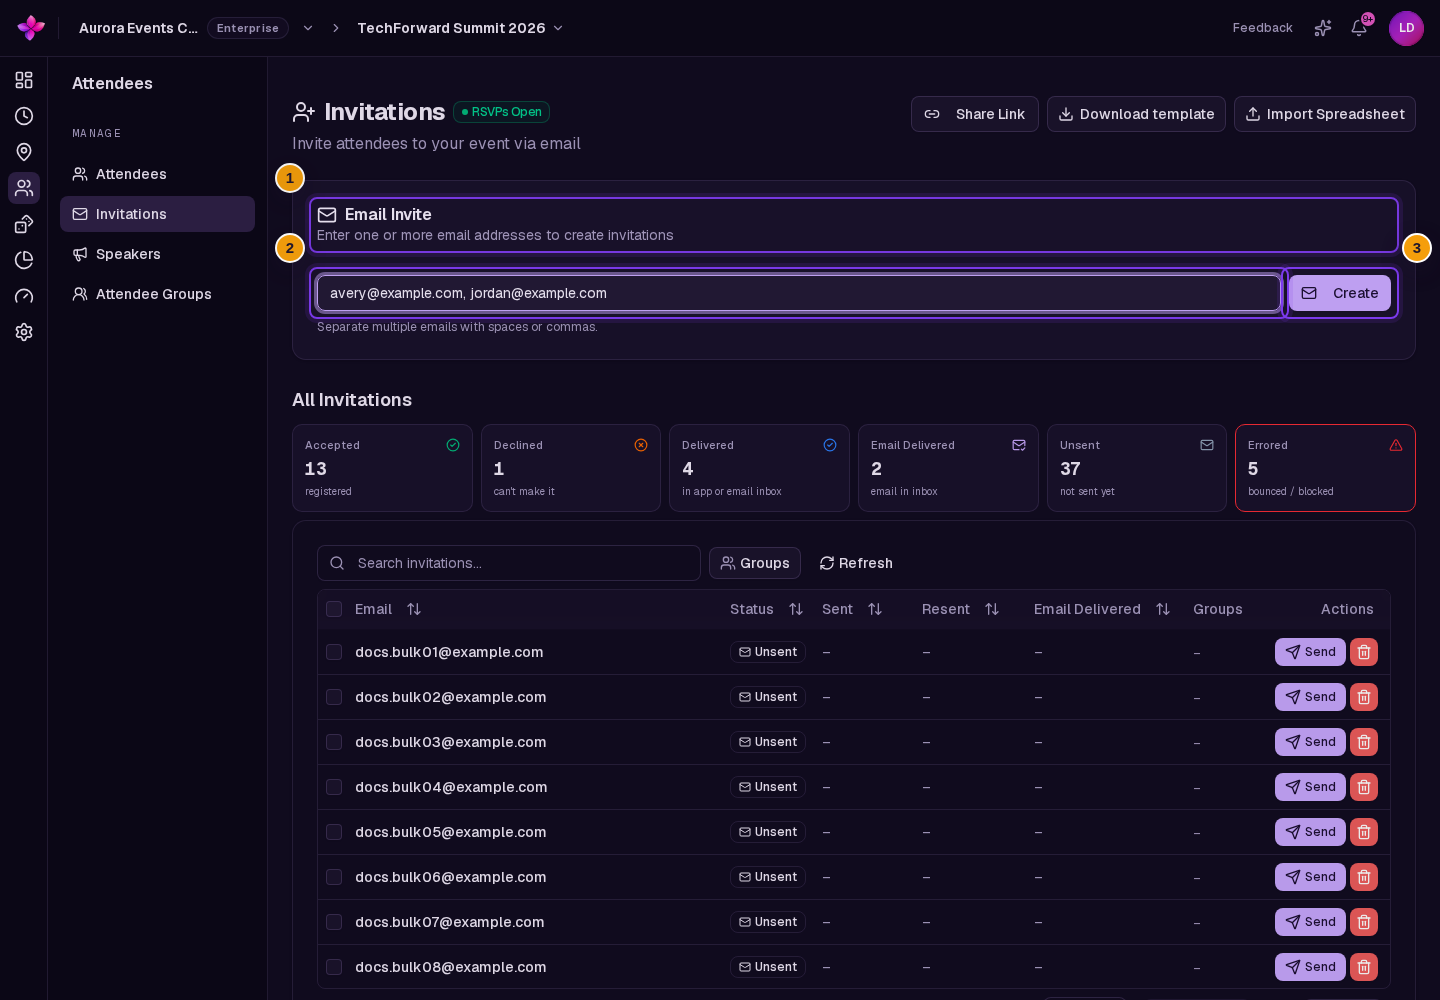Screen dimensions: 1440x1000
Task: Open the dashboard grid icon in the left rail
Action: tap(24, 80)
